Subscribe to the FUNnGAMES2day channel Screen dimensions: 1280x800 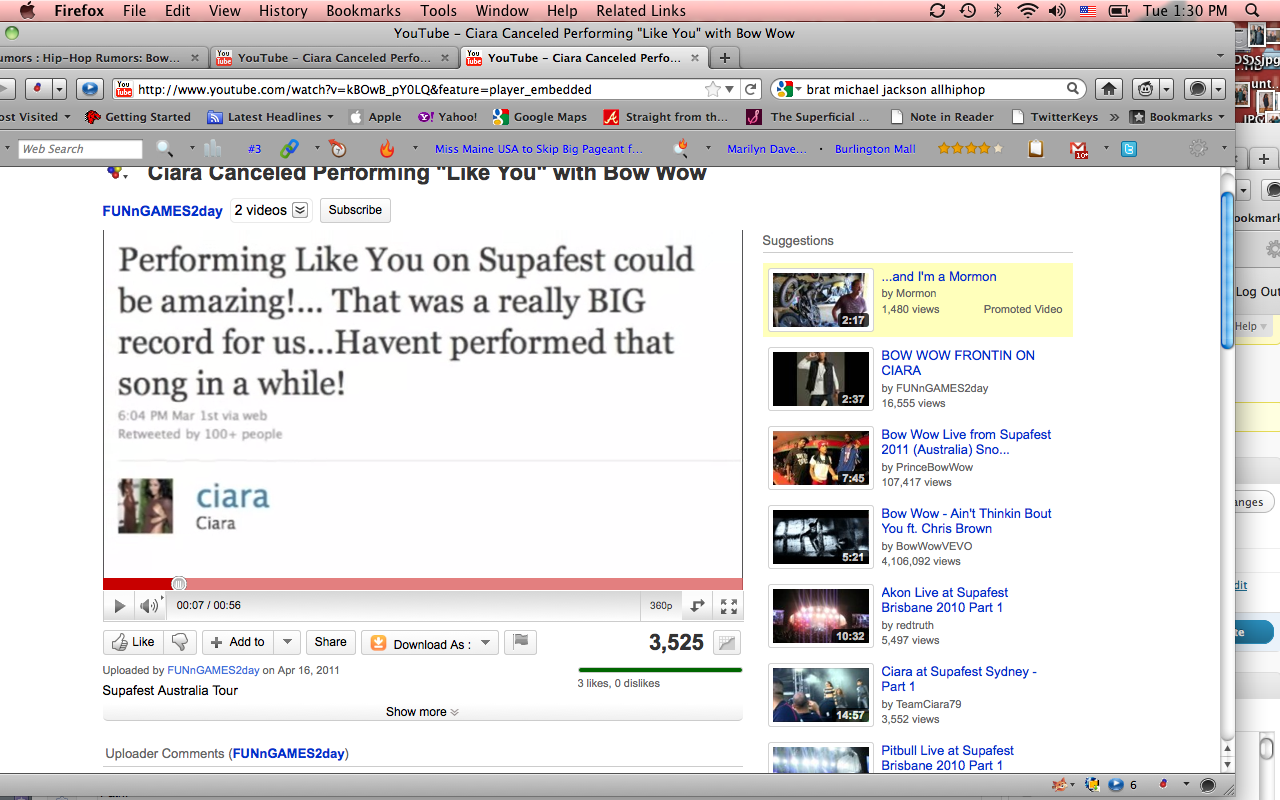coord(355,210)
